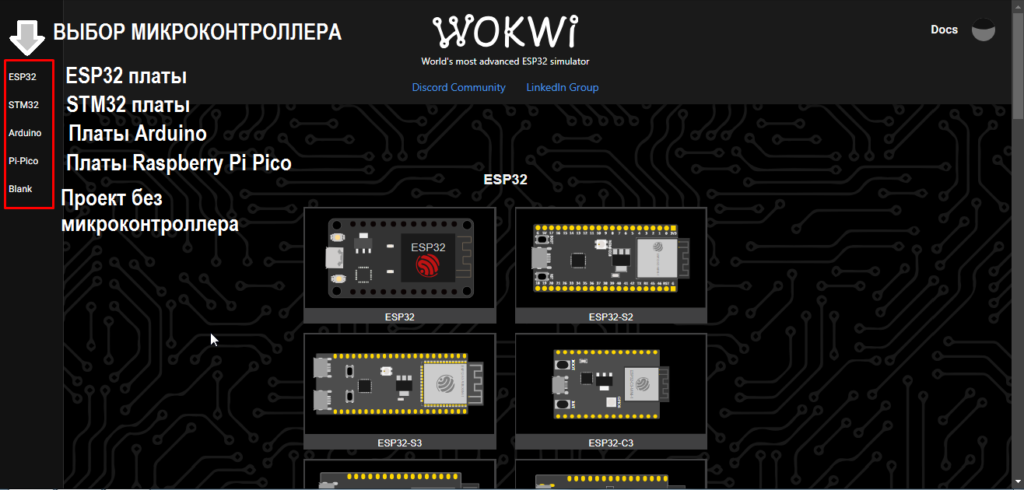Screen dimensions: 1024x490
Task: Open the LinkedIn Group link
Action: click(x=562, y=87)
